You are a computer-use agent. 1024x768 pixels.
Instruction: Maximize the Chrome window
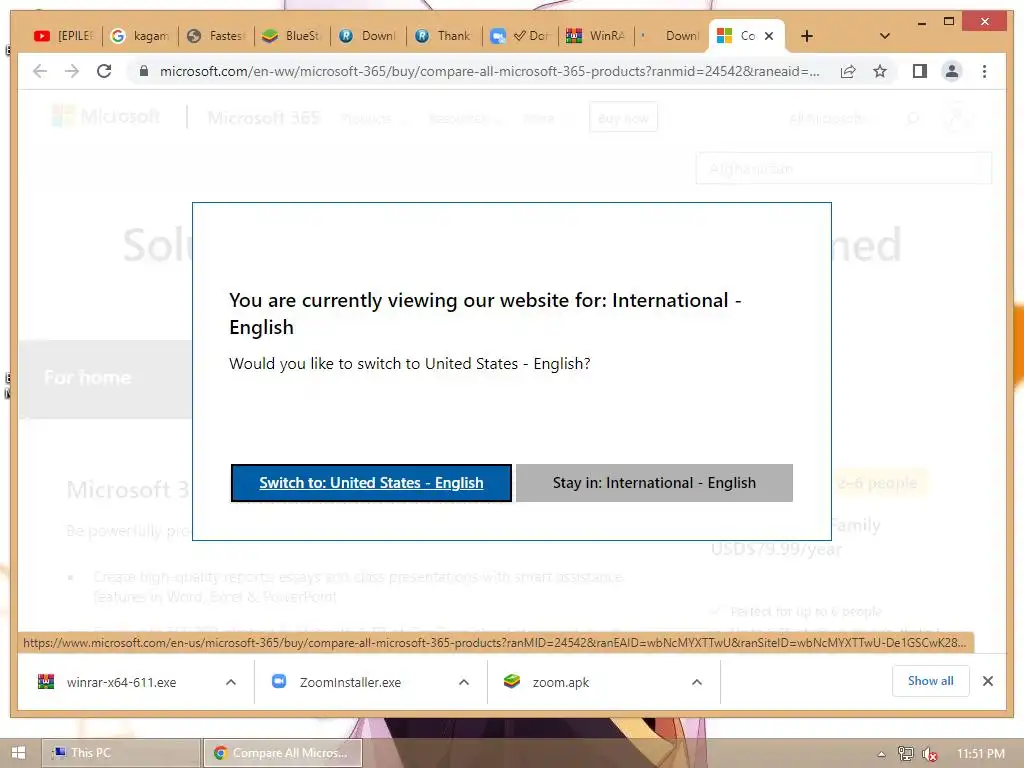949,22
